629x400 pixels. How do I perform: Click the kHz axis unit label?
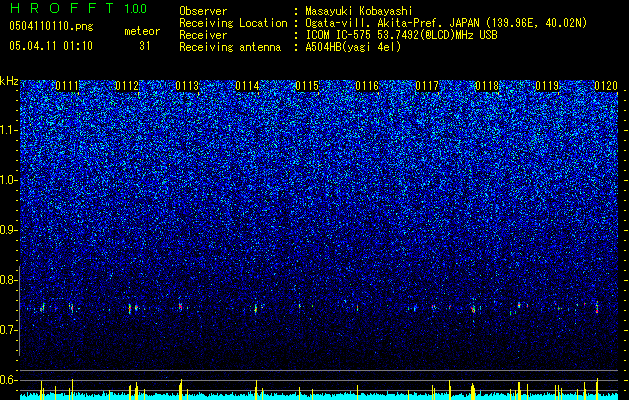coord(9,81)
